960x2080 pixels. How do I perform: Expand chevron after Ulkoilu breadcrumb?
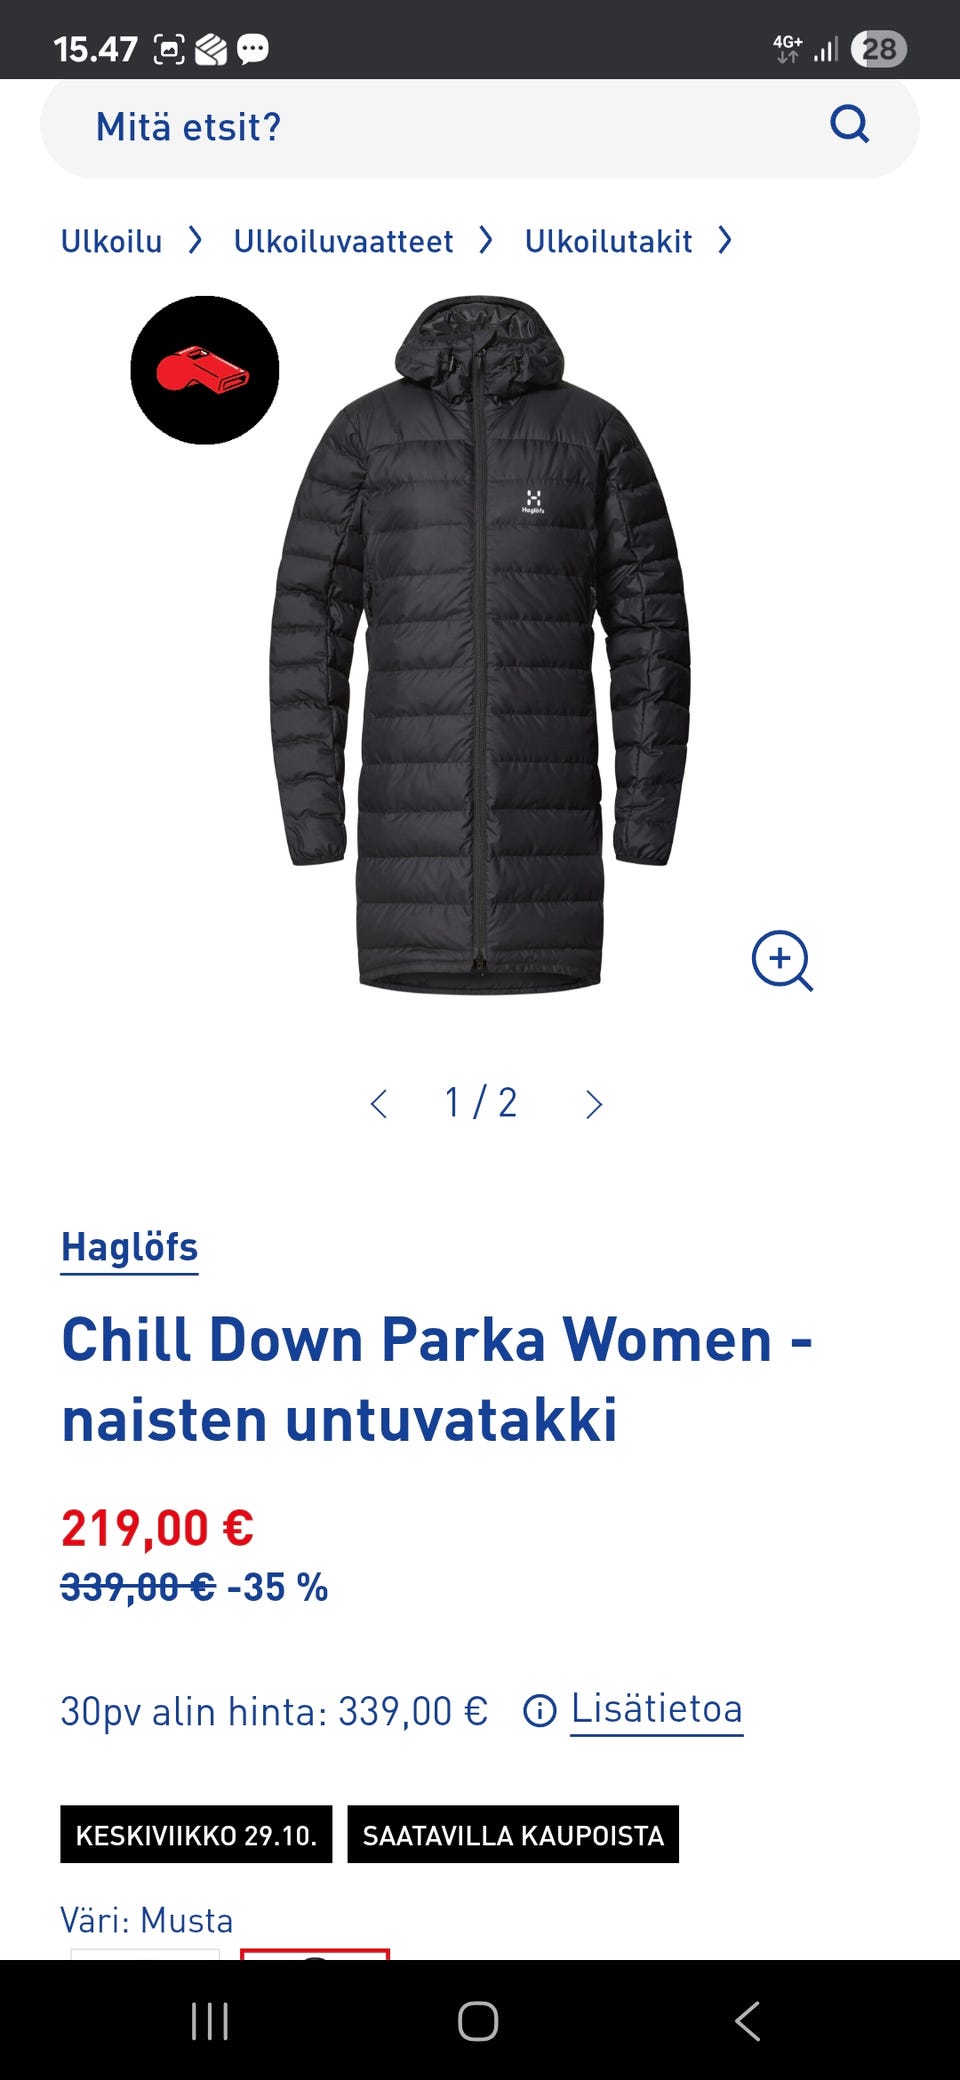pos(196,240)
